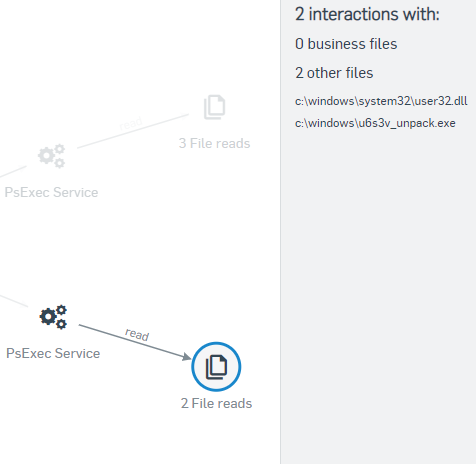
Task: Select the faded 3 File reads documents icon
Action: 215,107
